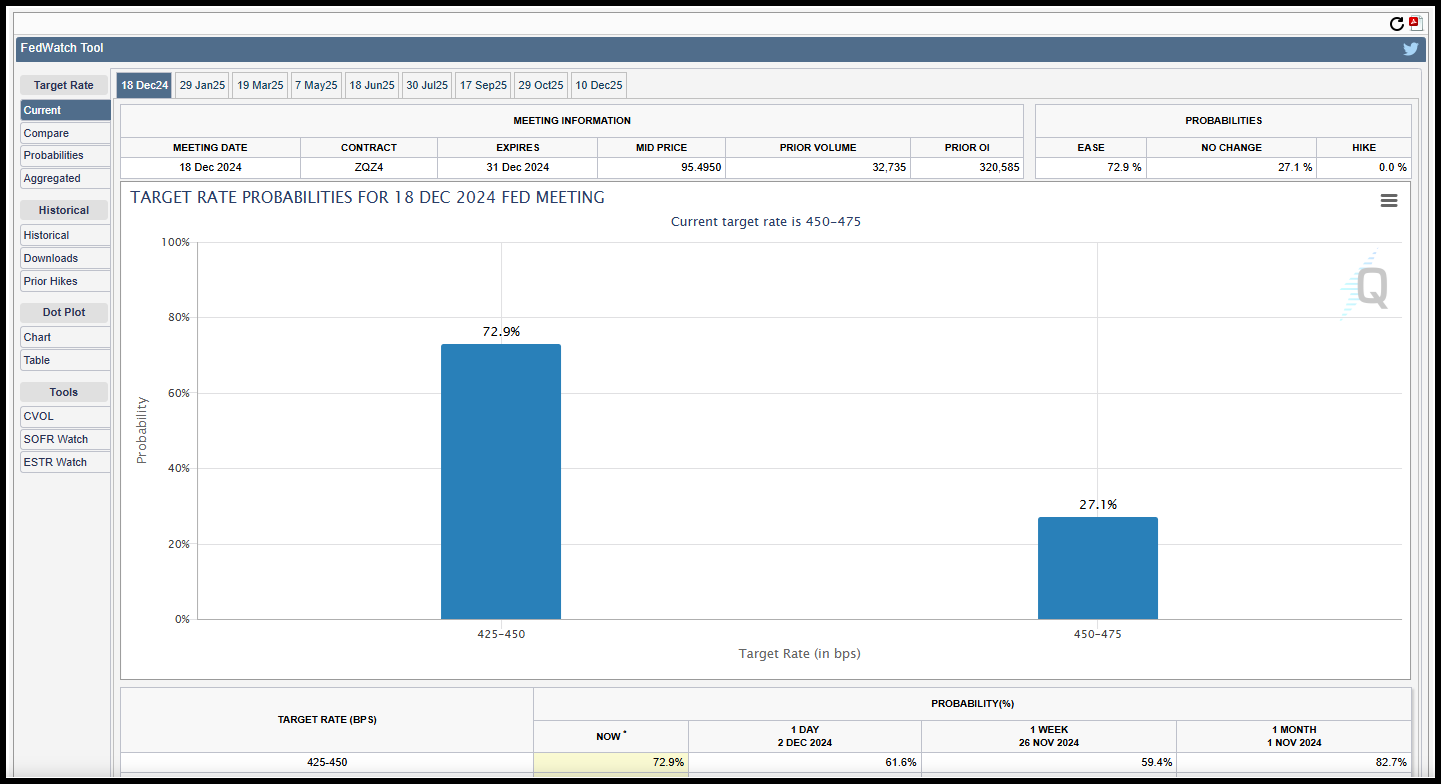The image size is (1441, 784).
Task: Click the 72.9% blue bar for 425-450
Action: 501,482
